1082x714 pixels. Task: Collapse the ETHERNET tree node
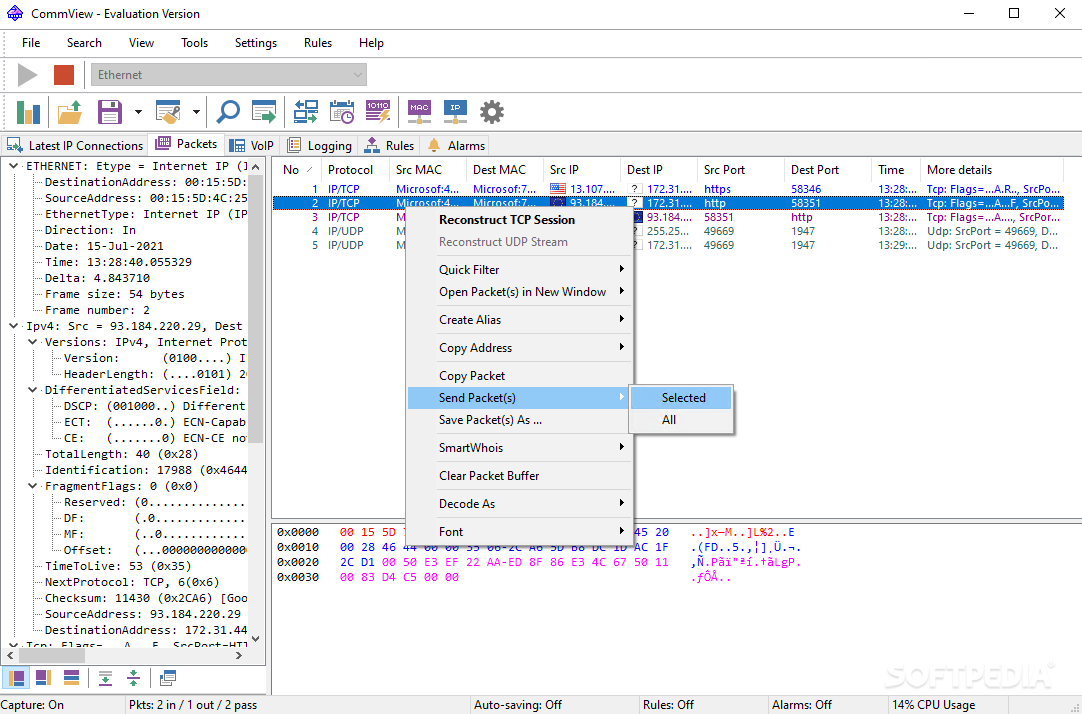[13, 166]
